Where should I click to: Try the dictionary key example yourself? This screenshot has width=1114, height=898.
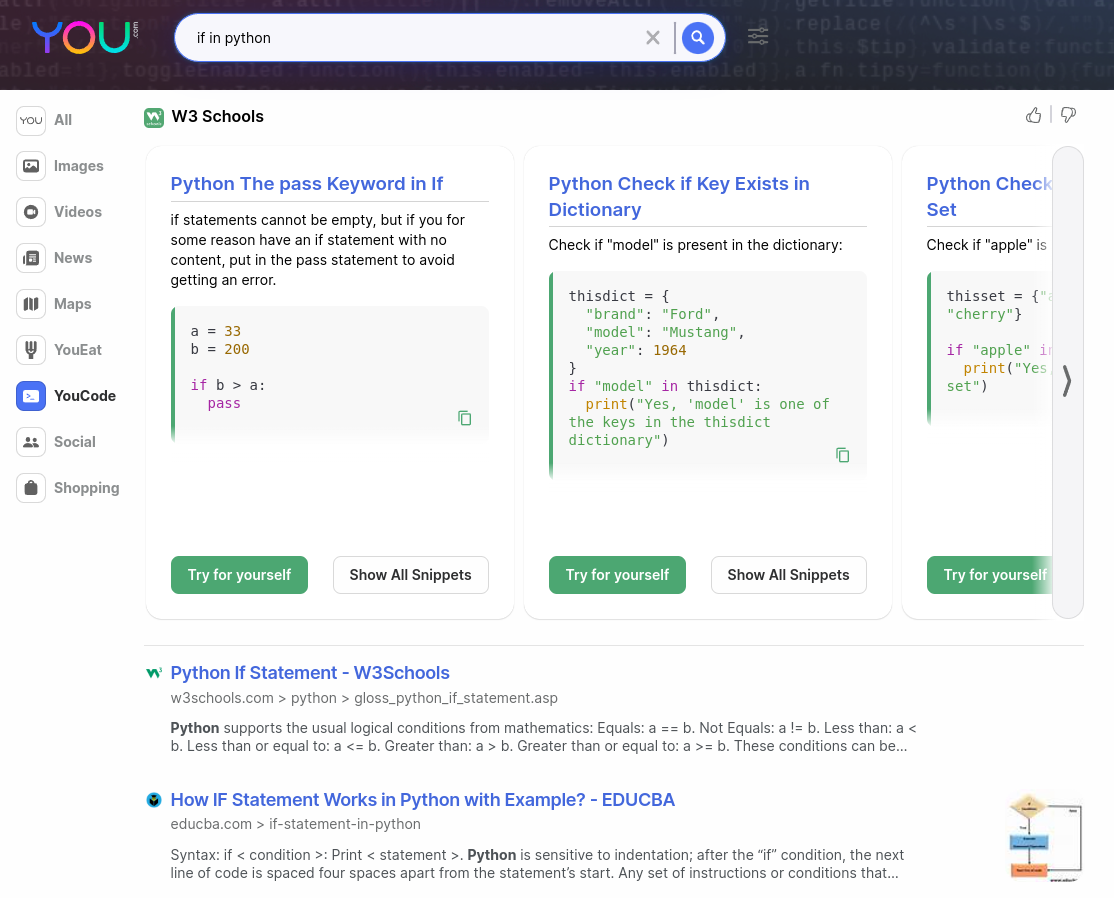point(617,575)
